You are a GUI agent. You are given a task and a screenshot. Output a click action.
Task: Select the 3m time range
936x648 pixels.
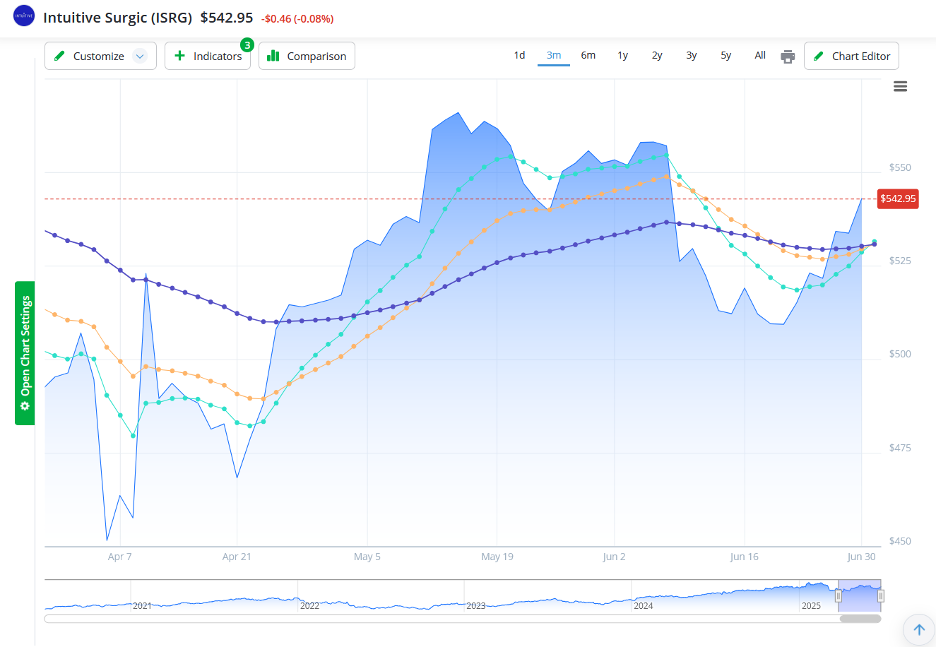click(553, 55)
